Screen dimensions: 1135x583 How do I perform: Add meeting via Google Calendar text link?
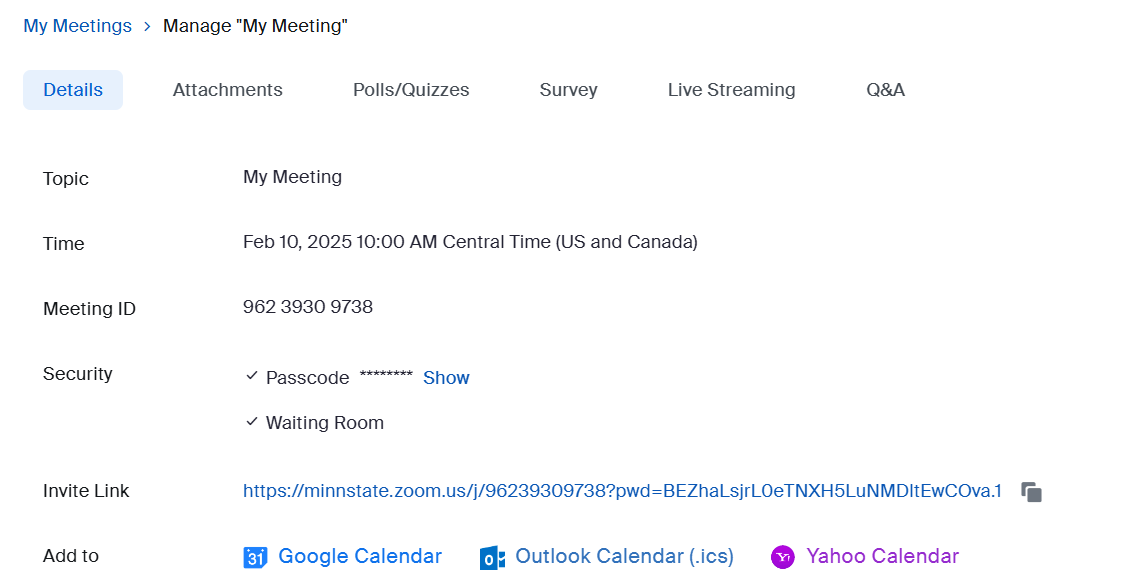[x=359, y=556]
